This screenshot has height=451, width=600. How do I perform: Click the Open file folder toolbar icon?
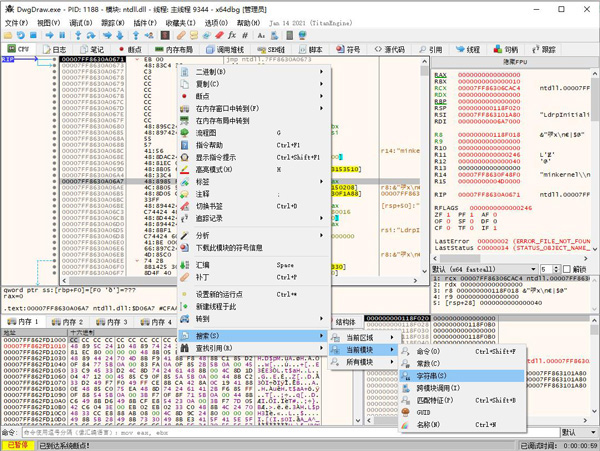pyautogui.click(x=8, y=36)
